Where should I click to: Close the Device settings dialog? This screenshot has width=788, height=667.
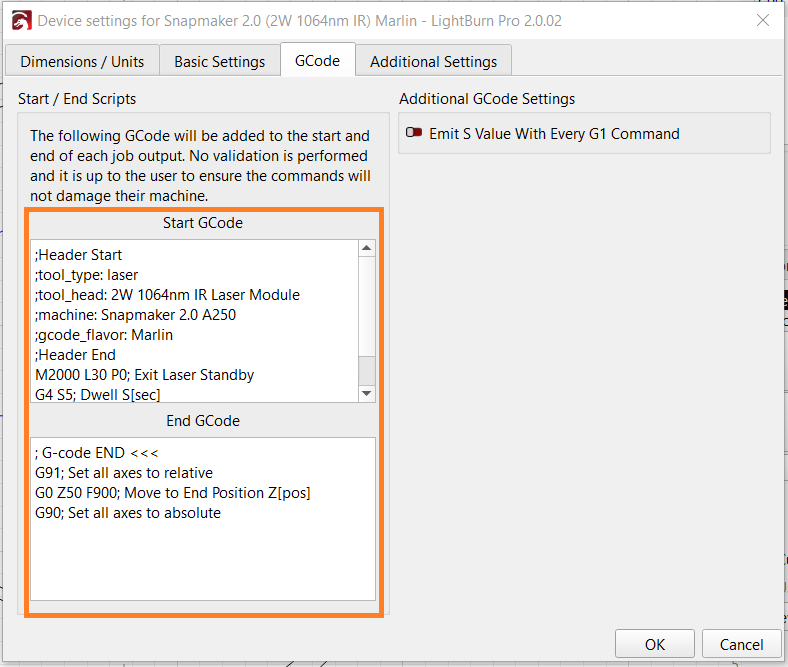763,20
